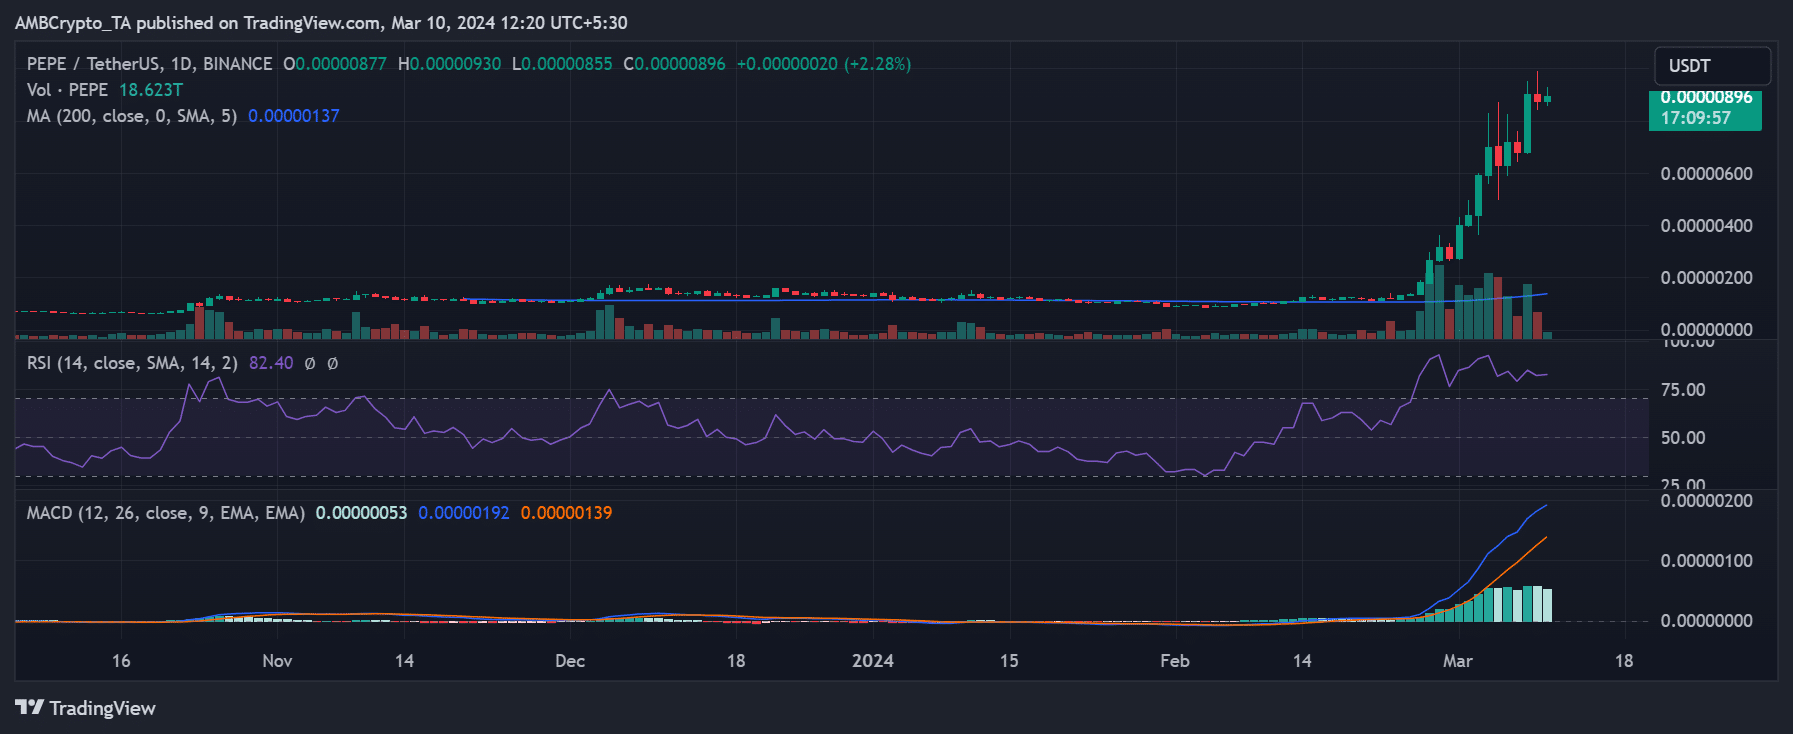This screenshot has height=734, width=1793.
Task: Click the TradingView logo icon
Action: 30,708
